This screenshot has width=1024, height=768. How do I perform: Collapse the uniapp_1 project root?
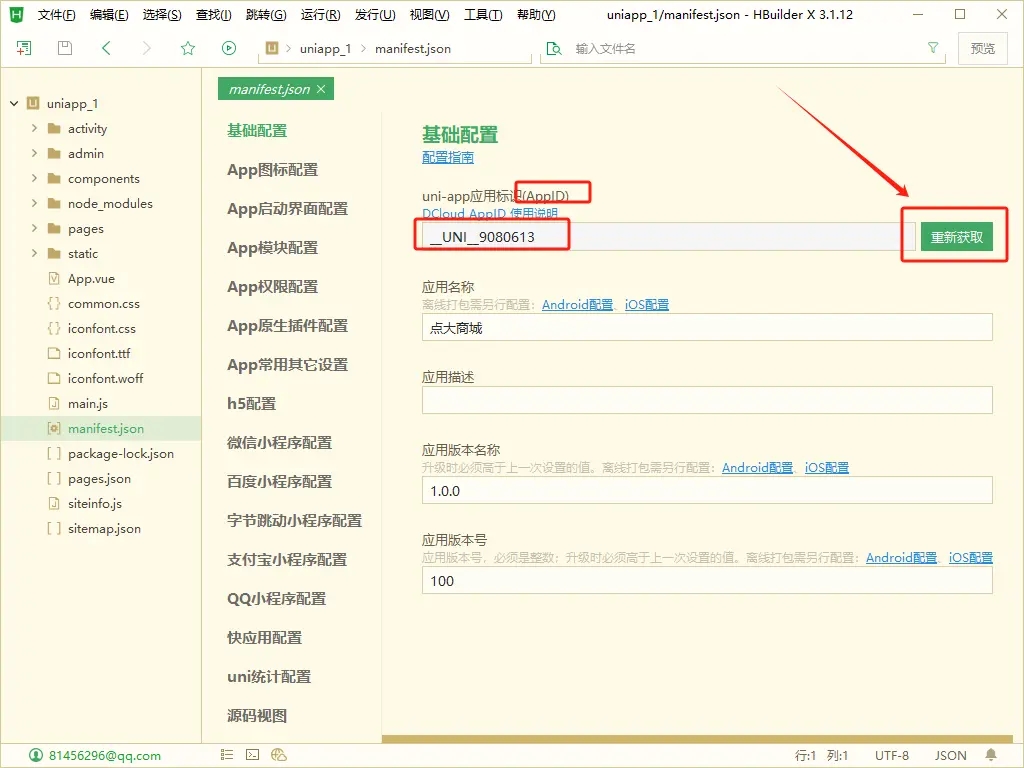(x=14, y=104)
